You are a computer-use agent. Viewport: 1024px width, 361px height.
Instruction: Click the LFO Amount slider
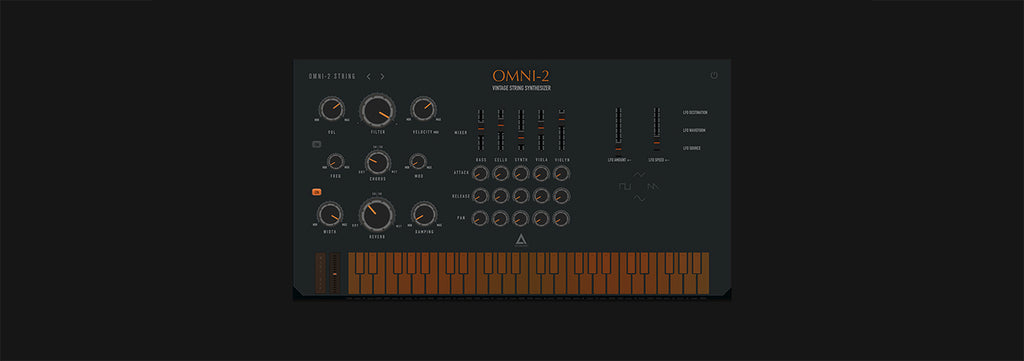618,130
